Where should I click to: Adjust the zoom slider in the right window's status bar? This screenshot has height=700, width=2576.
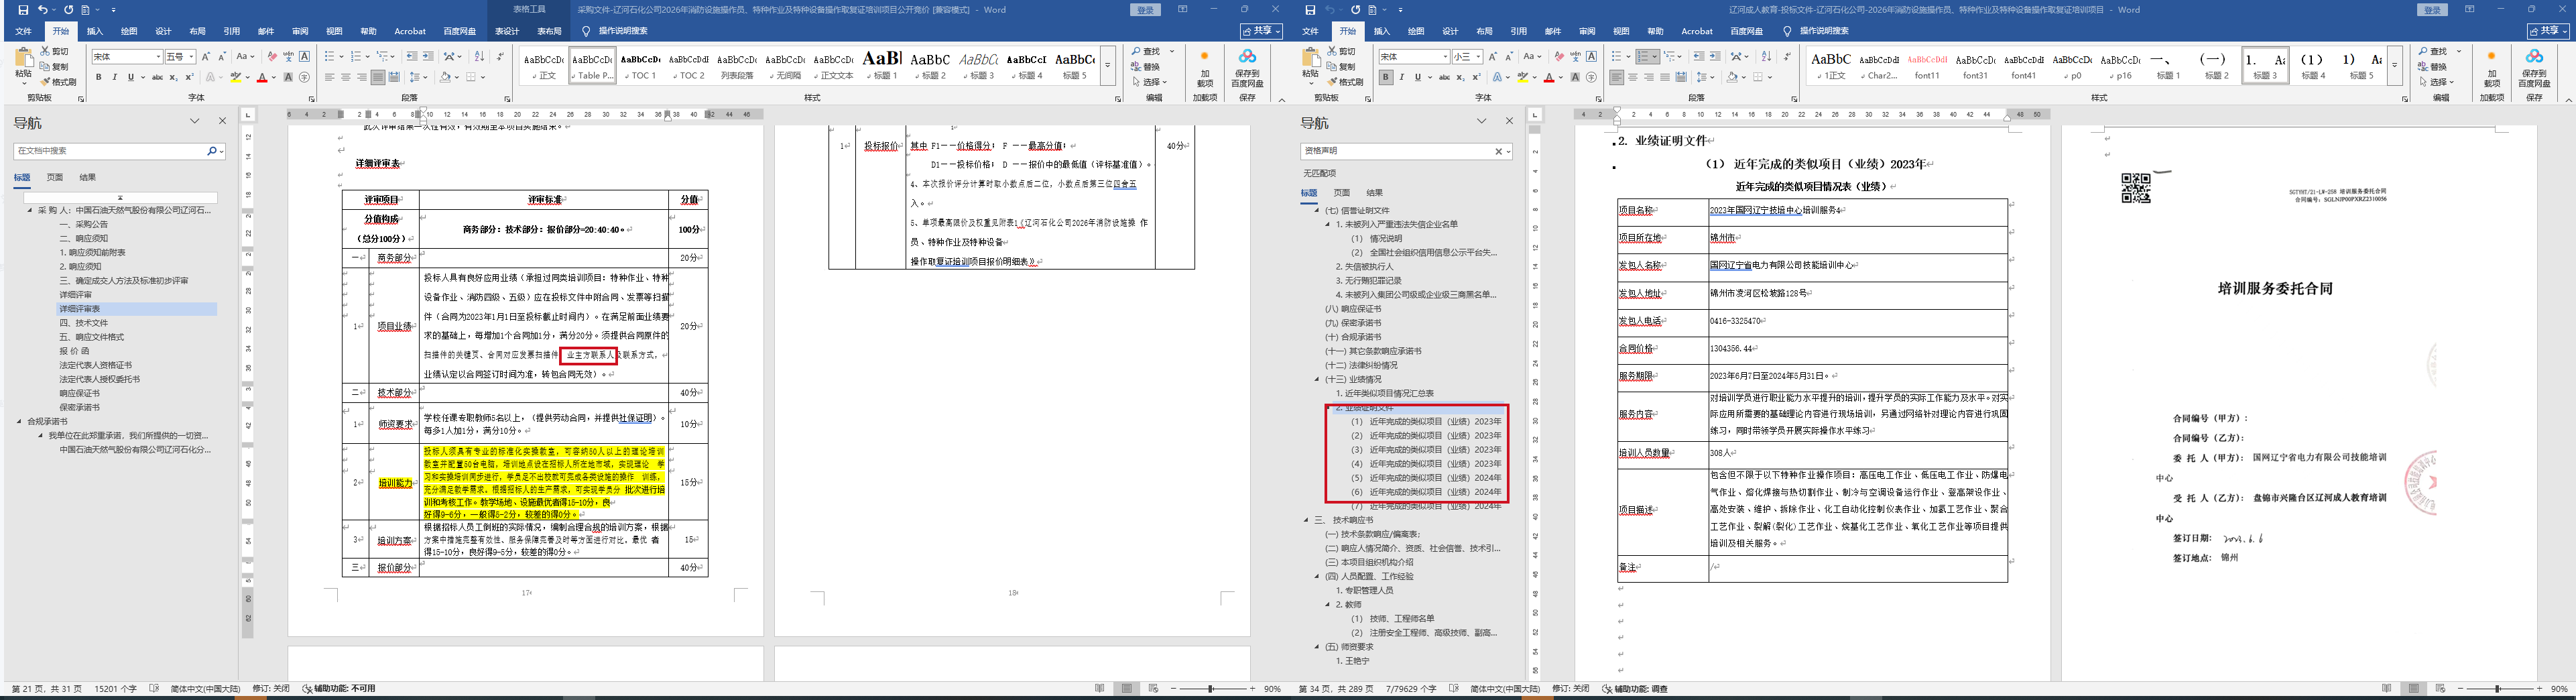pyautogui.click(x=2497, y=689)
